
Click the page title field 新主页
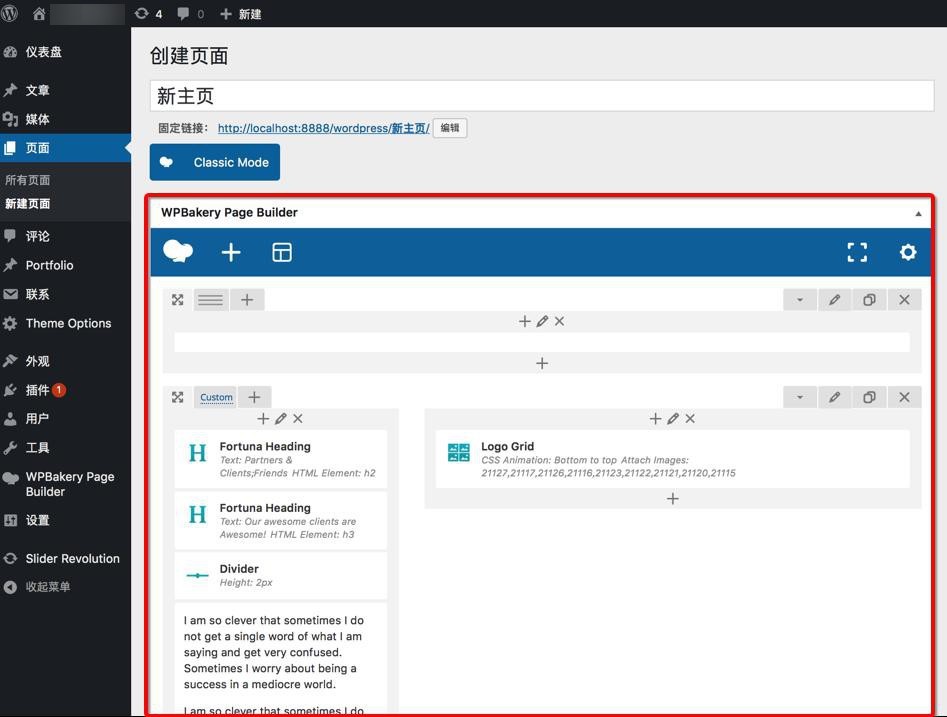(x=542, y=96)
